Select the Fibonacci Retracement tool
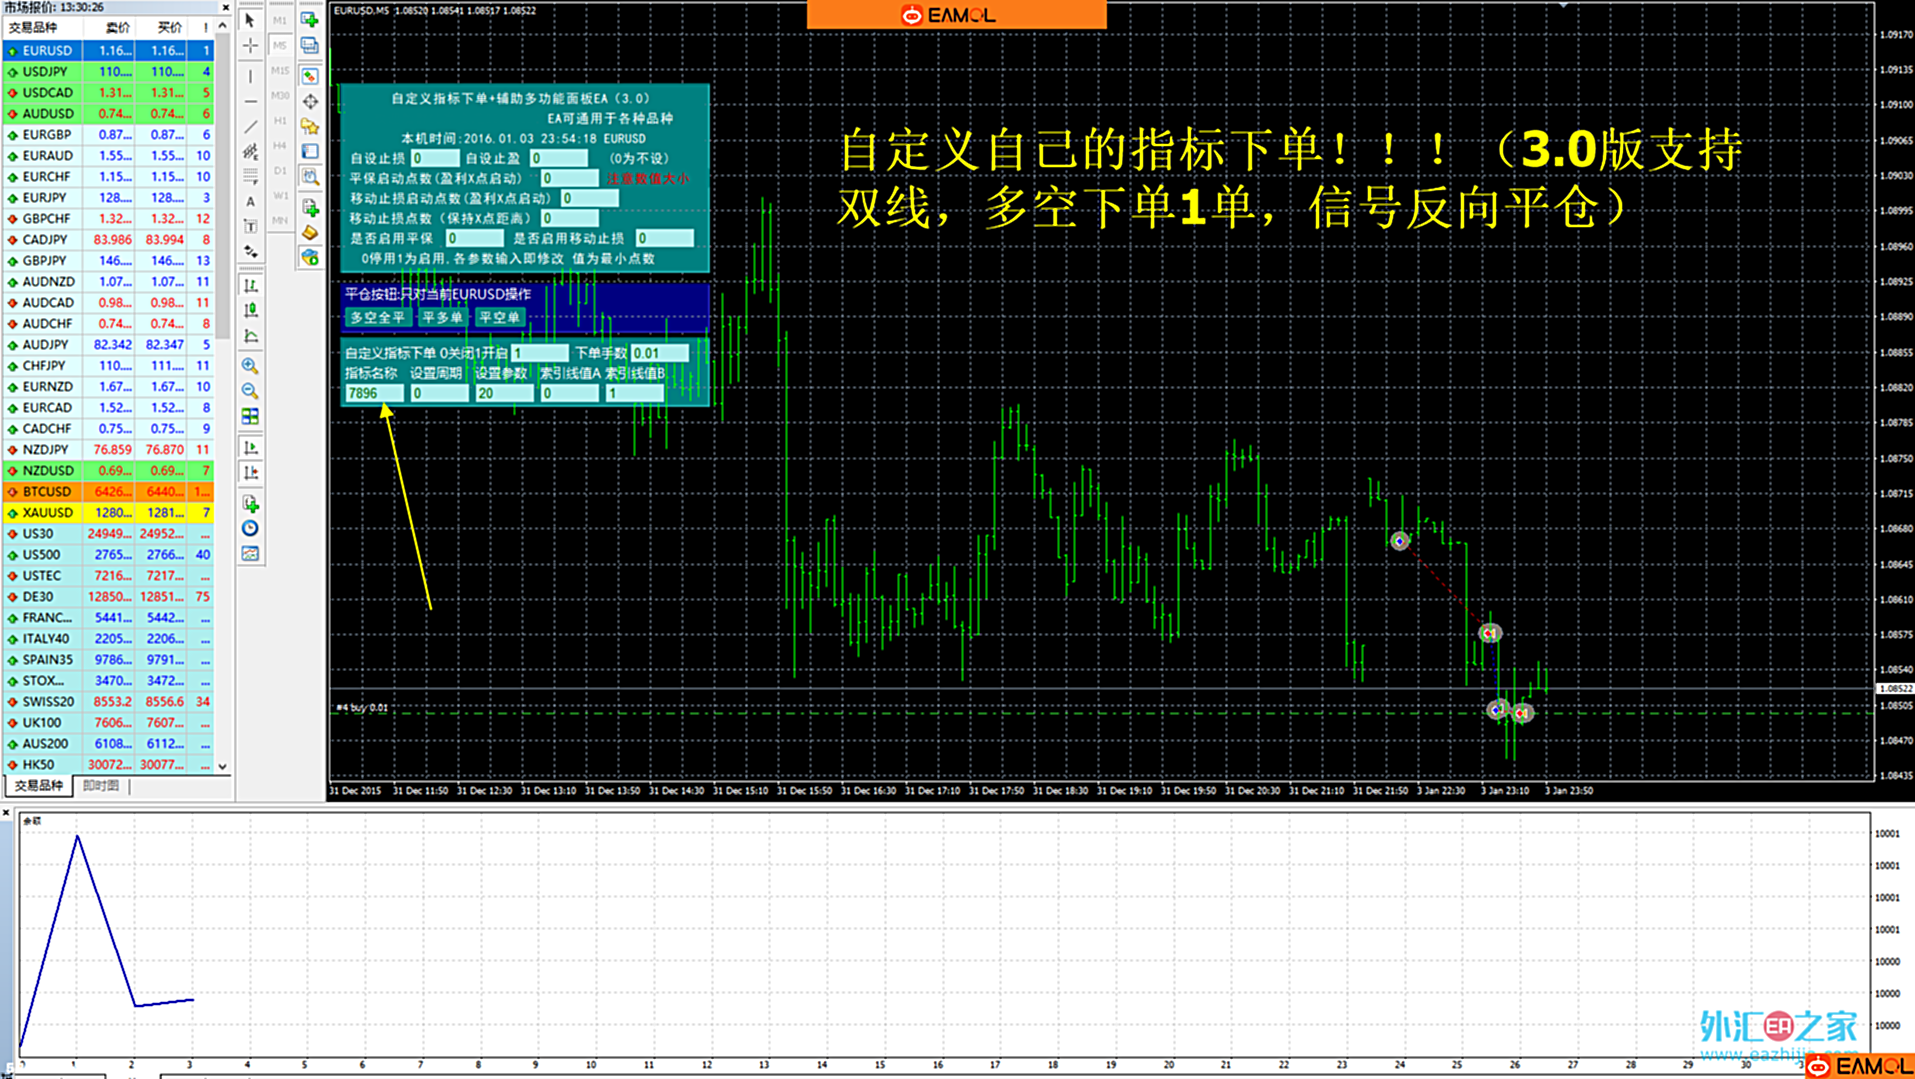1915x1079 pixels. coord(250,175)
